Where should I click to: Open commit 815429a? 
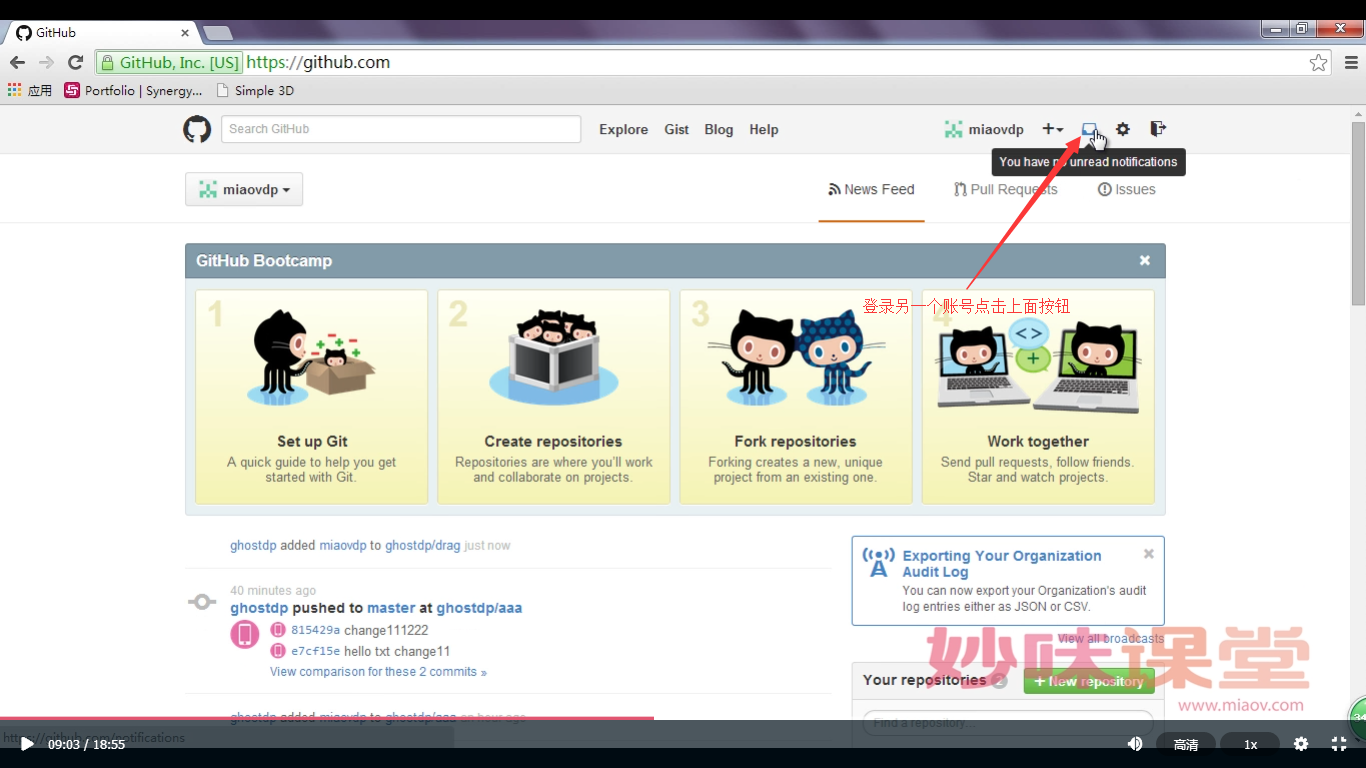(x=315, y=630)
